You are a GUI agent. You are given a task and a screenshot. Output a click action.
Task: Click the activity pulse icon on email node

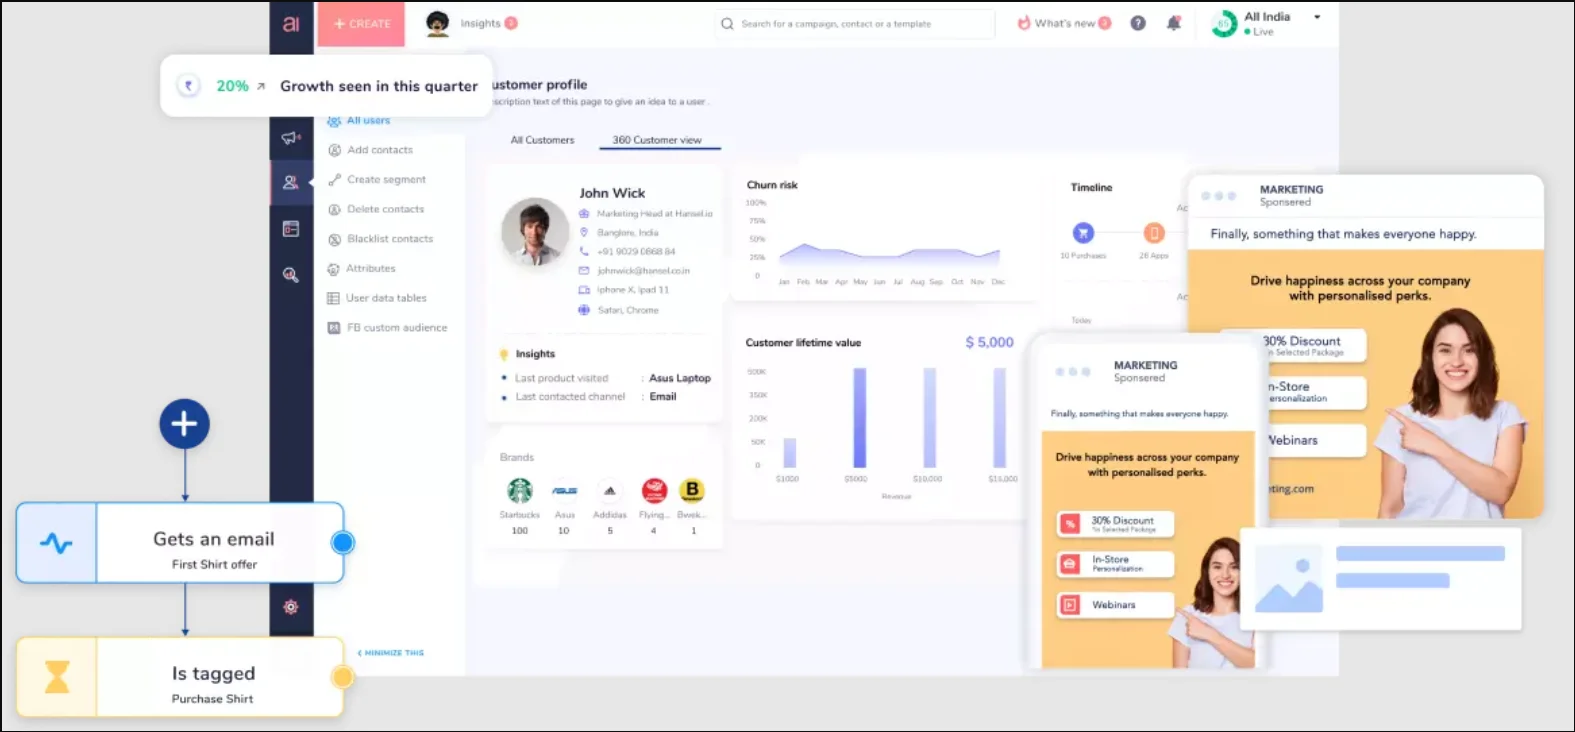coord(56,543)
